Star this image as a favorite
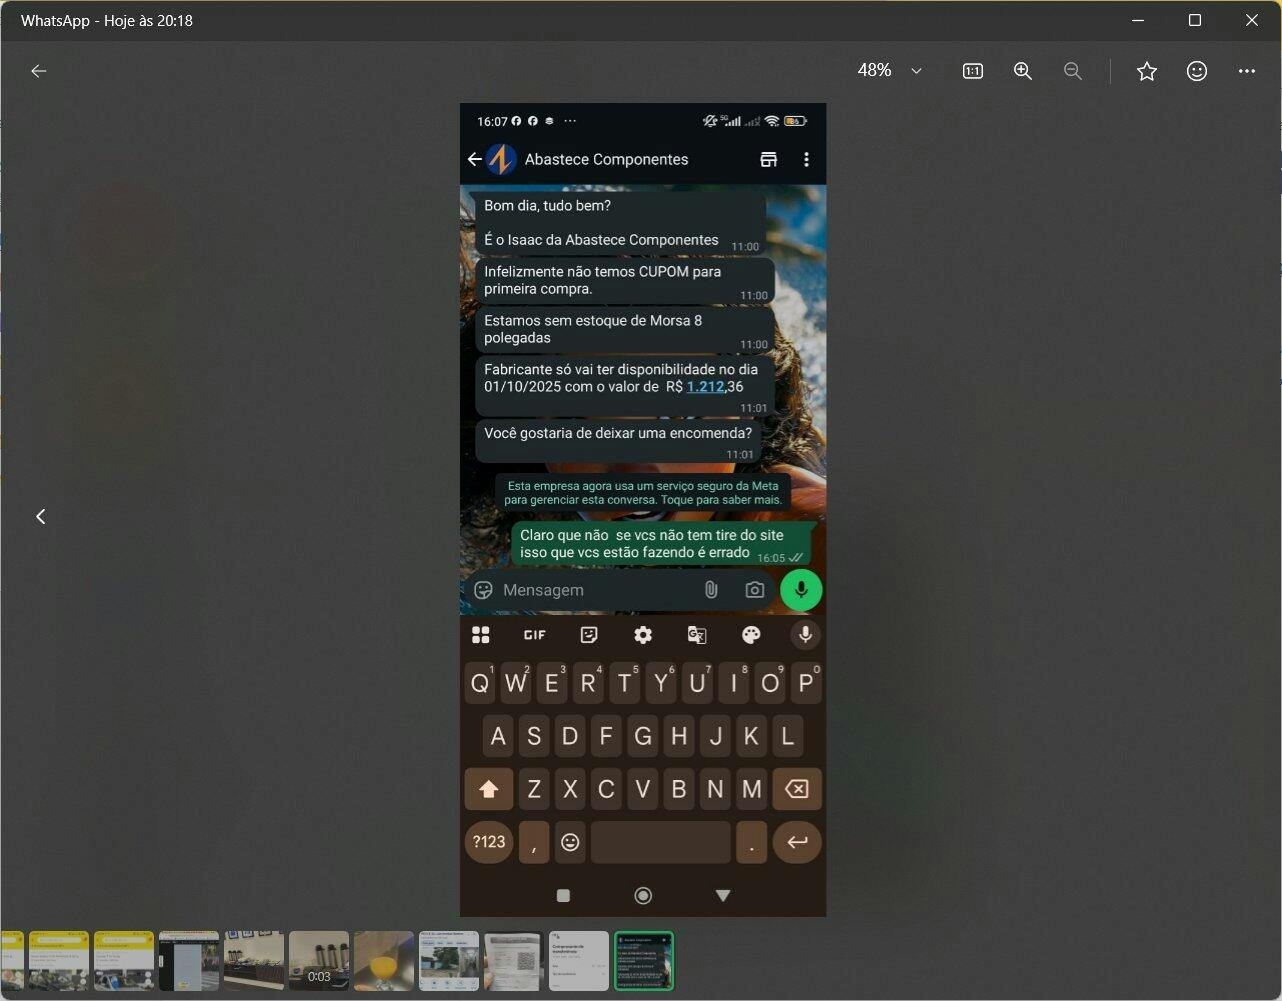This screenshot has width=1282, height=1001. pyautogui.click(x=1146, y=71)
